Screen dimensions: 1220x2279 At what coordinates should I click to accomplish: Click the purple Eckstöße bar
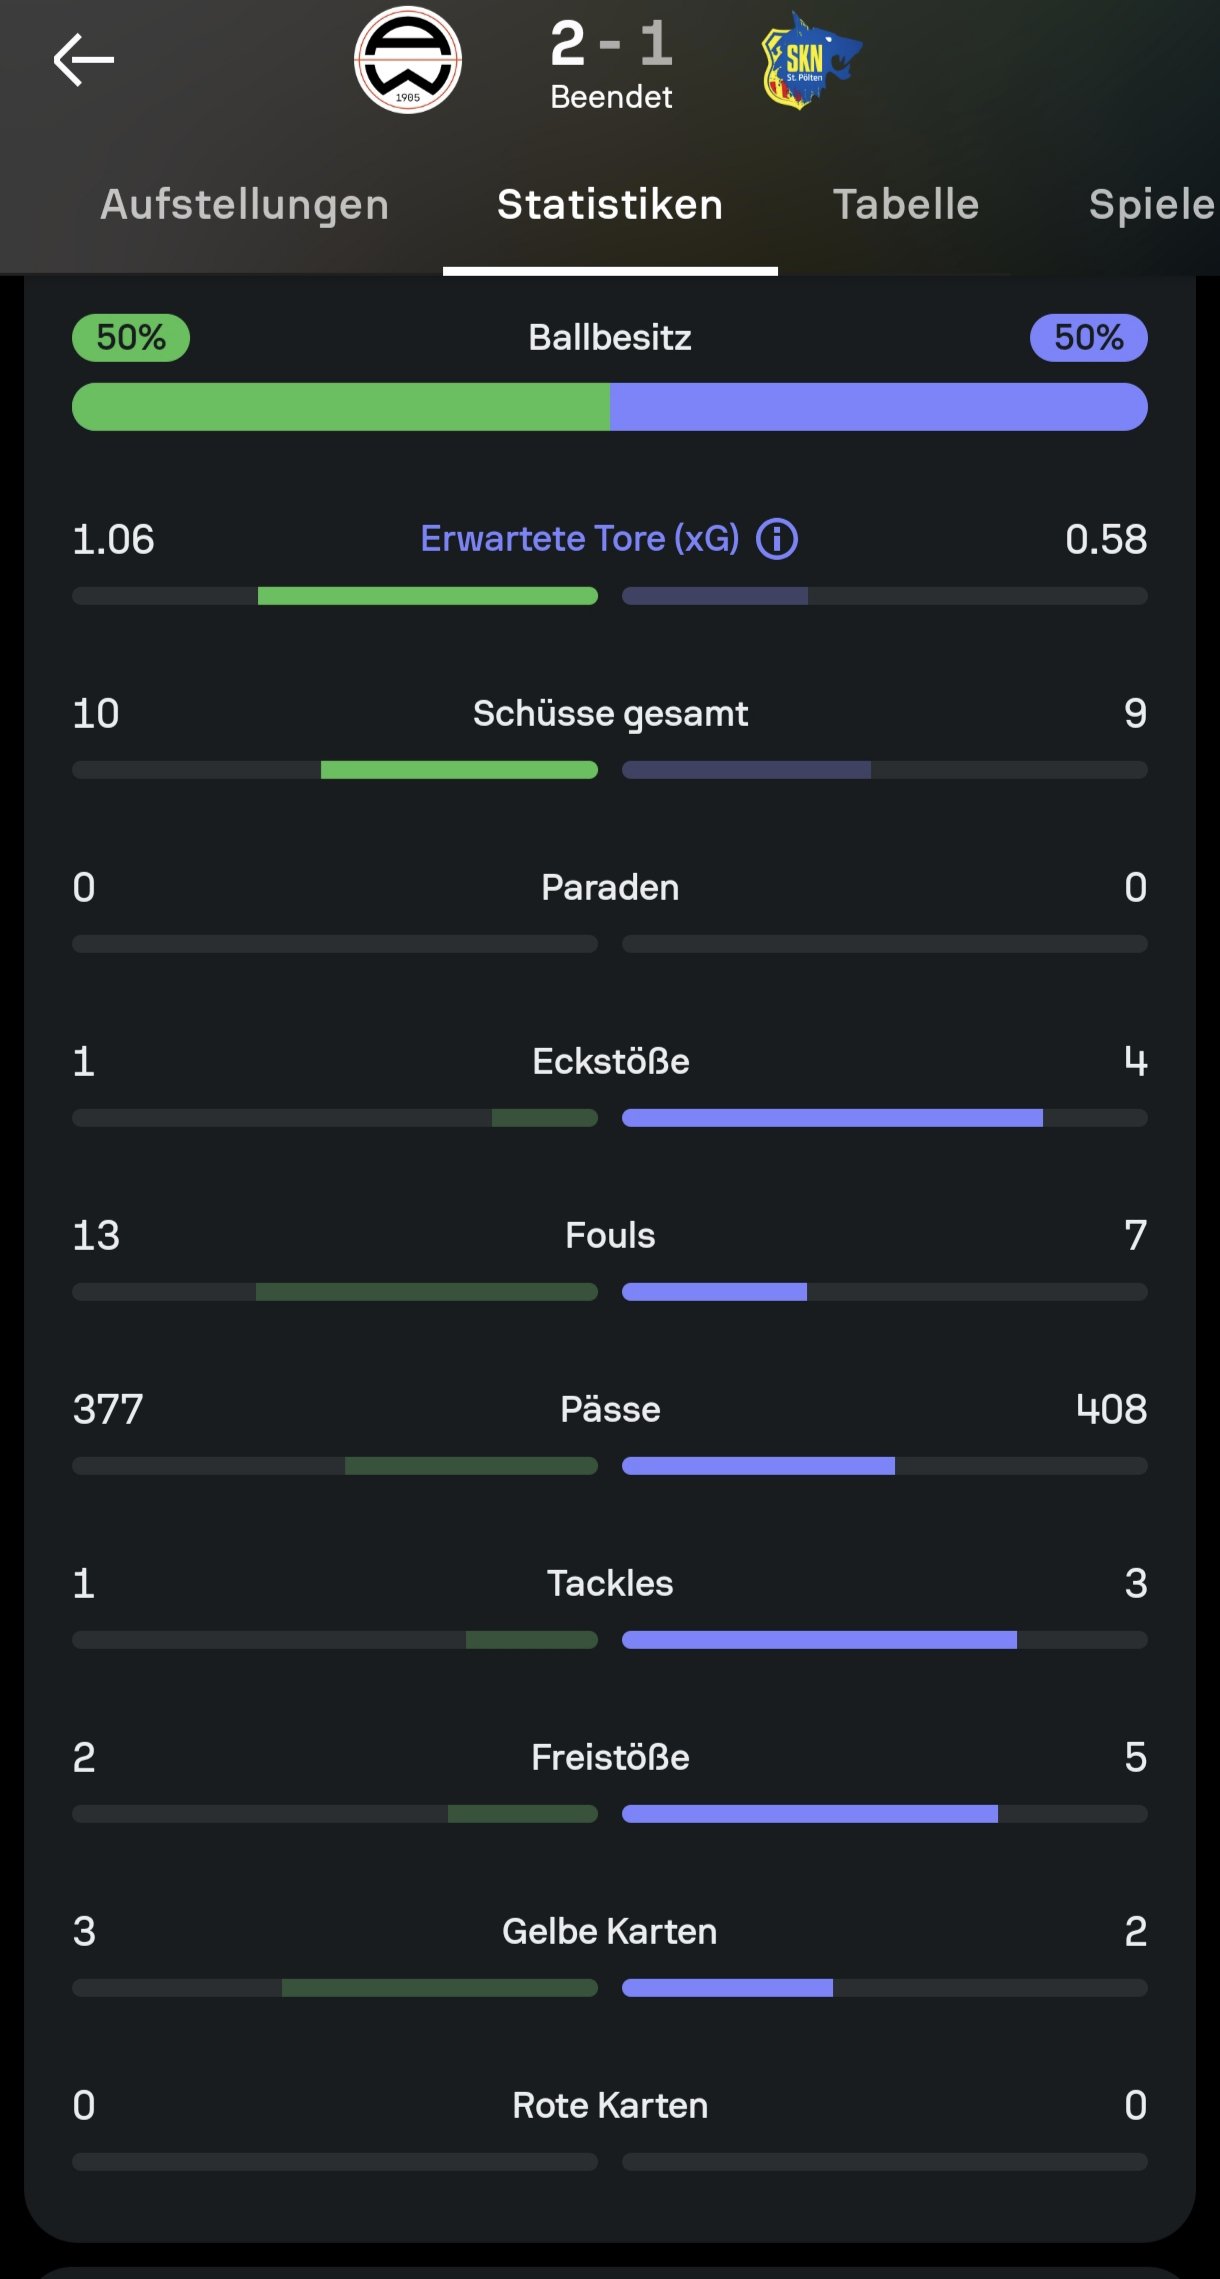(x=832, y=1118)
